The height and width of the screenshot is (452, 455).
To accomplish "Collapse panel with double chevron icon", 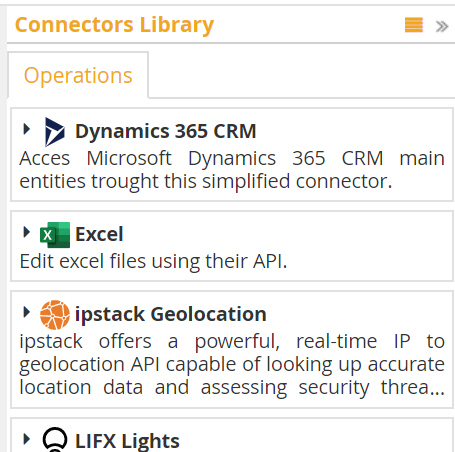I will [x=442, y=26].
